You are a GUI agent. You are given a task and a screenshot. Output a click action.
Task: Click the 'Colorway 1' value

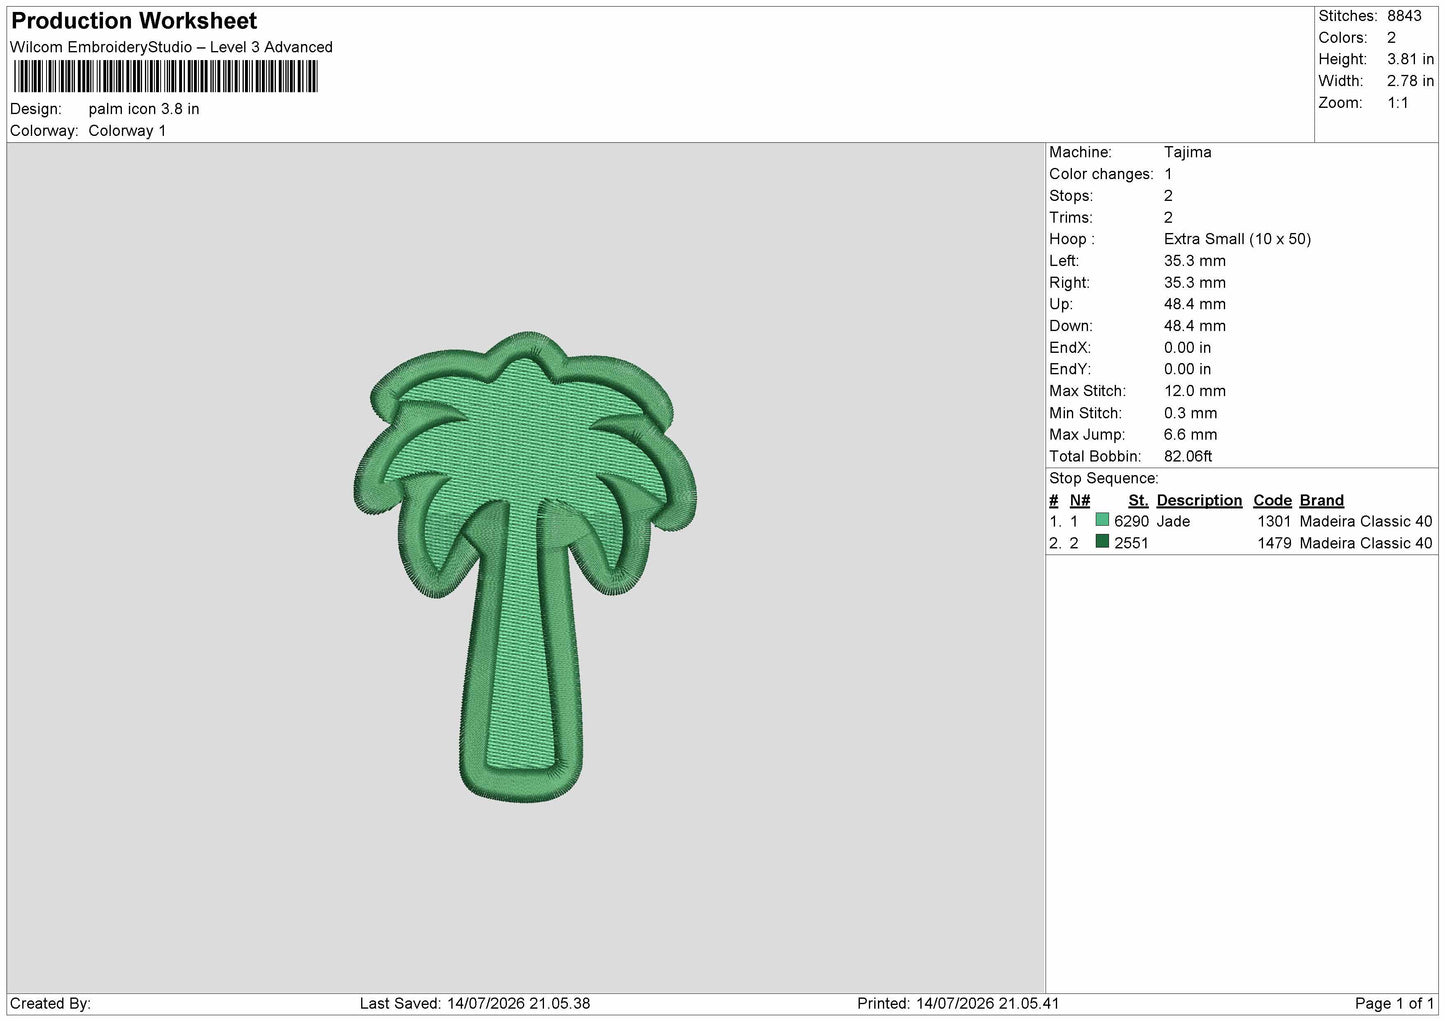[127, 131]
